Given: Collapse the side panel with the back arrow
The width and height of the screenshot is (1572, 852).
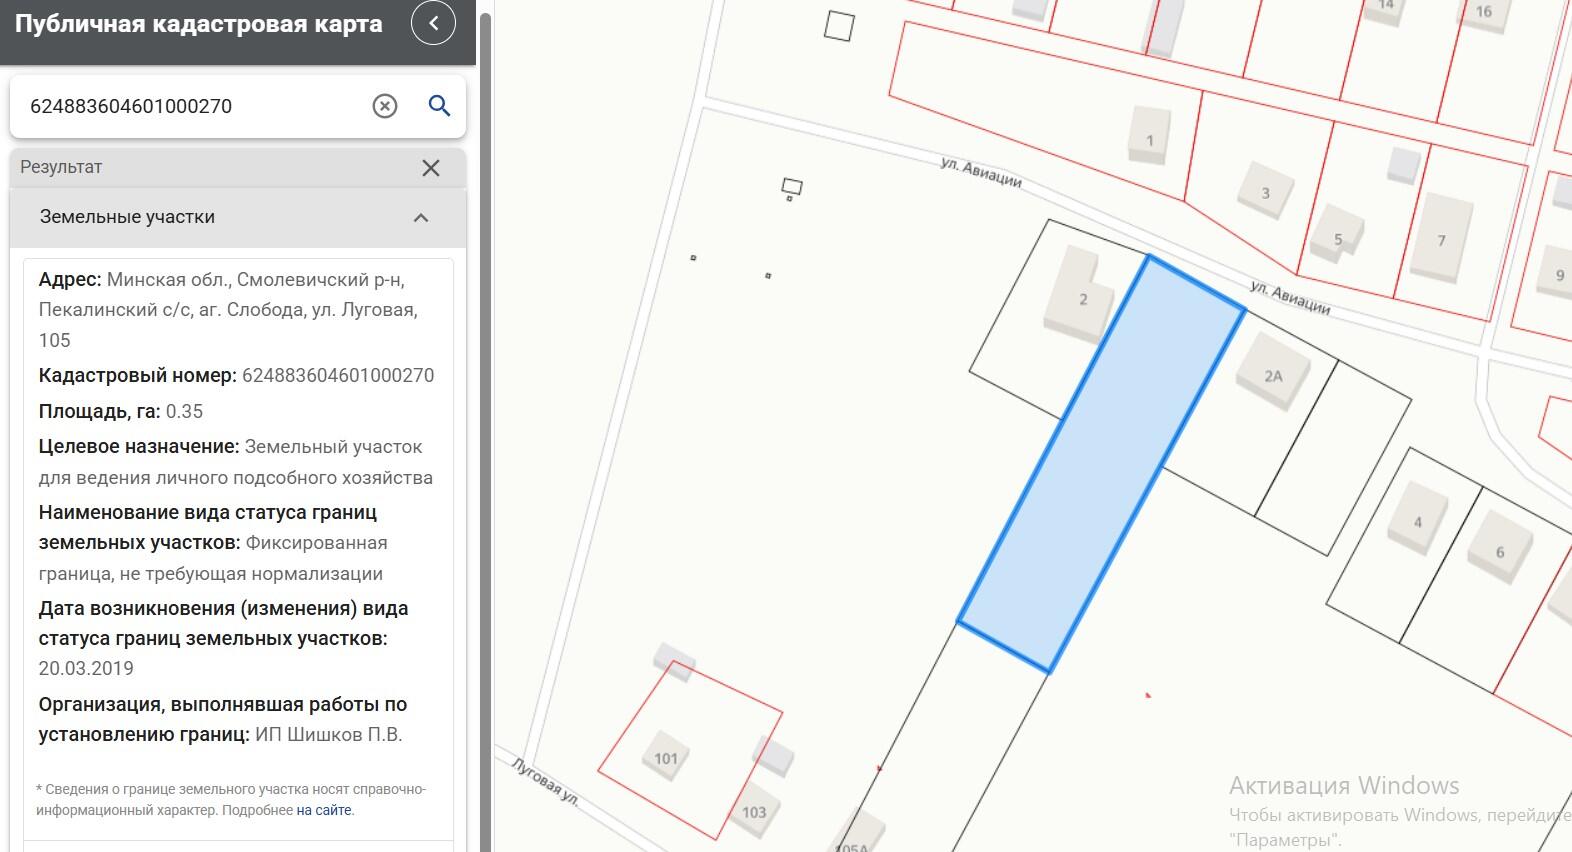Looking at the screenshot, I should (x=433, y=23).
